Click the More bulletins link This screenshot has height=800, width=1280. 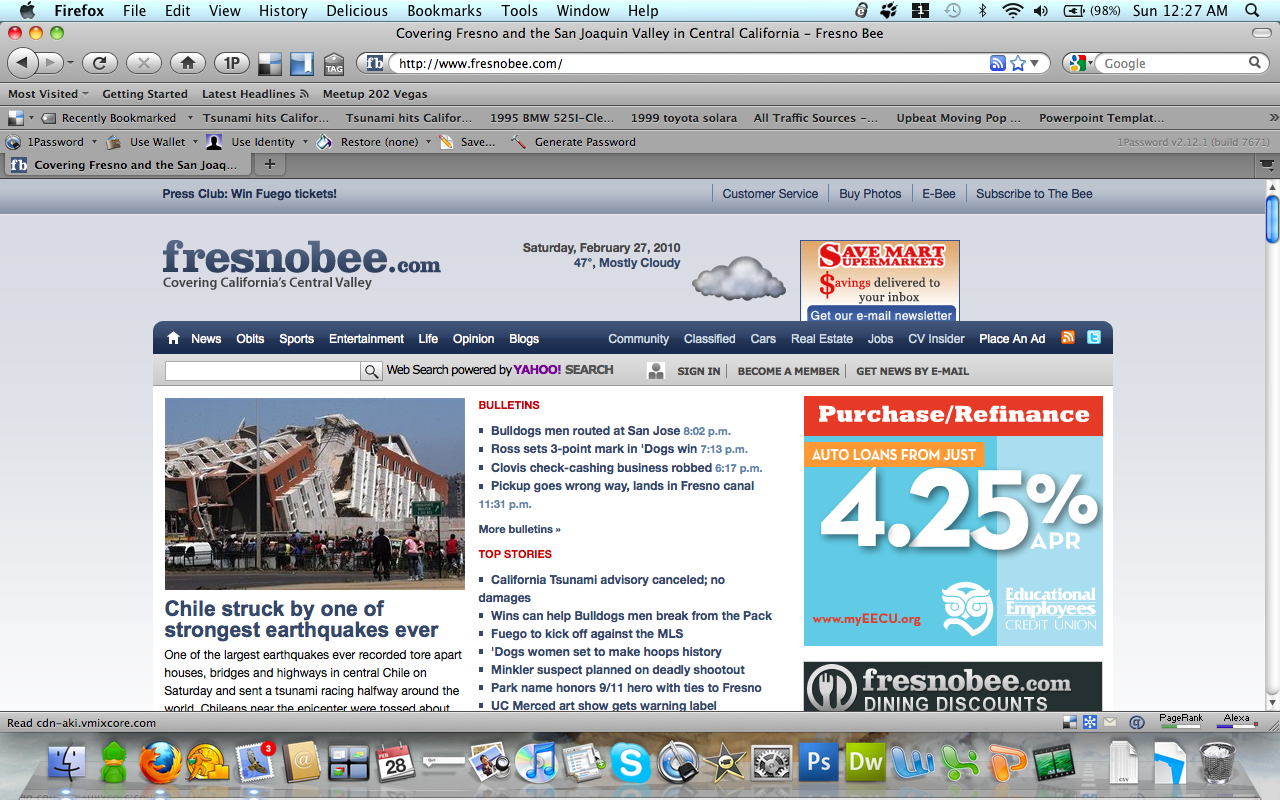519,529
